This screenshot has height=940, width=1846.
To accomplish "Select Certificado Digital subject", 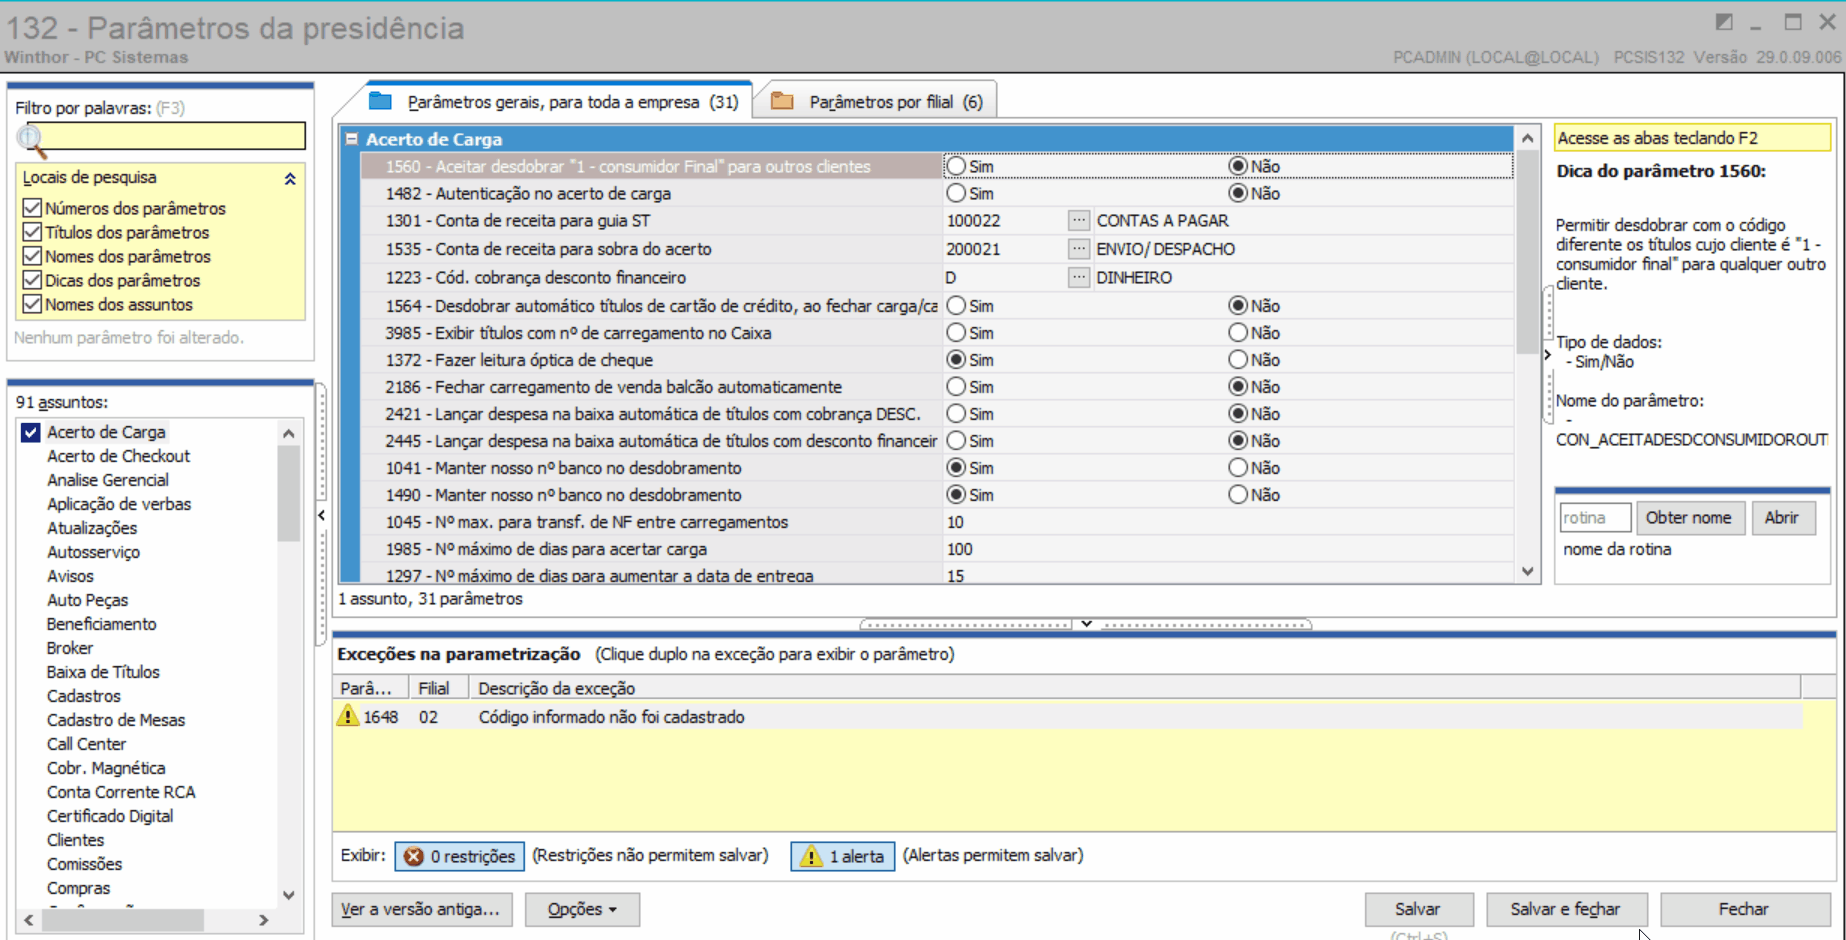I will click(x=110, y=816).
